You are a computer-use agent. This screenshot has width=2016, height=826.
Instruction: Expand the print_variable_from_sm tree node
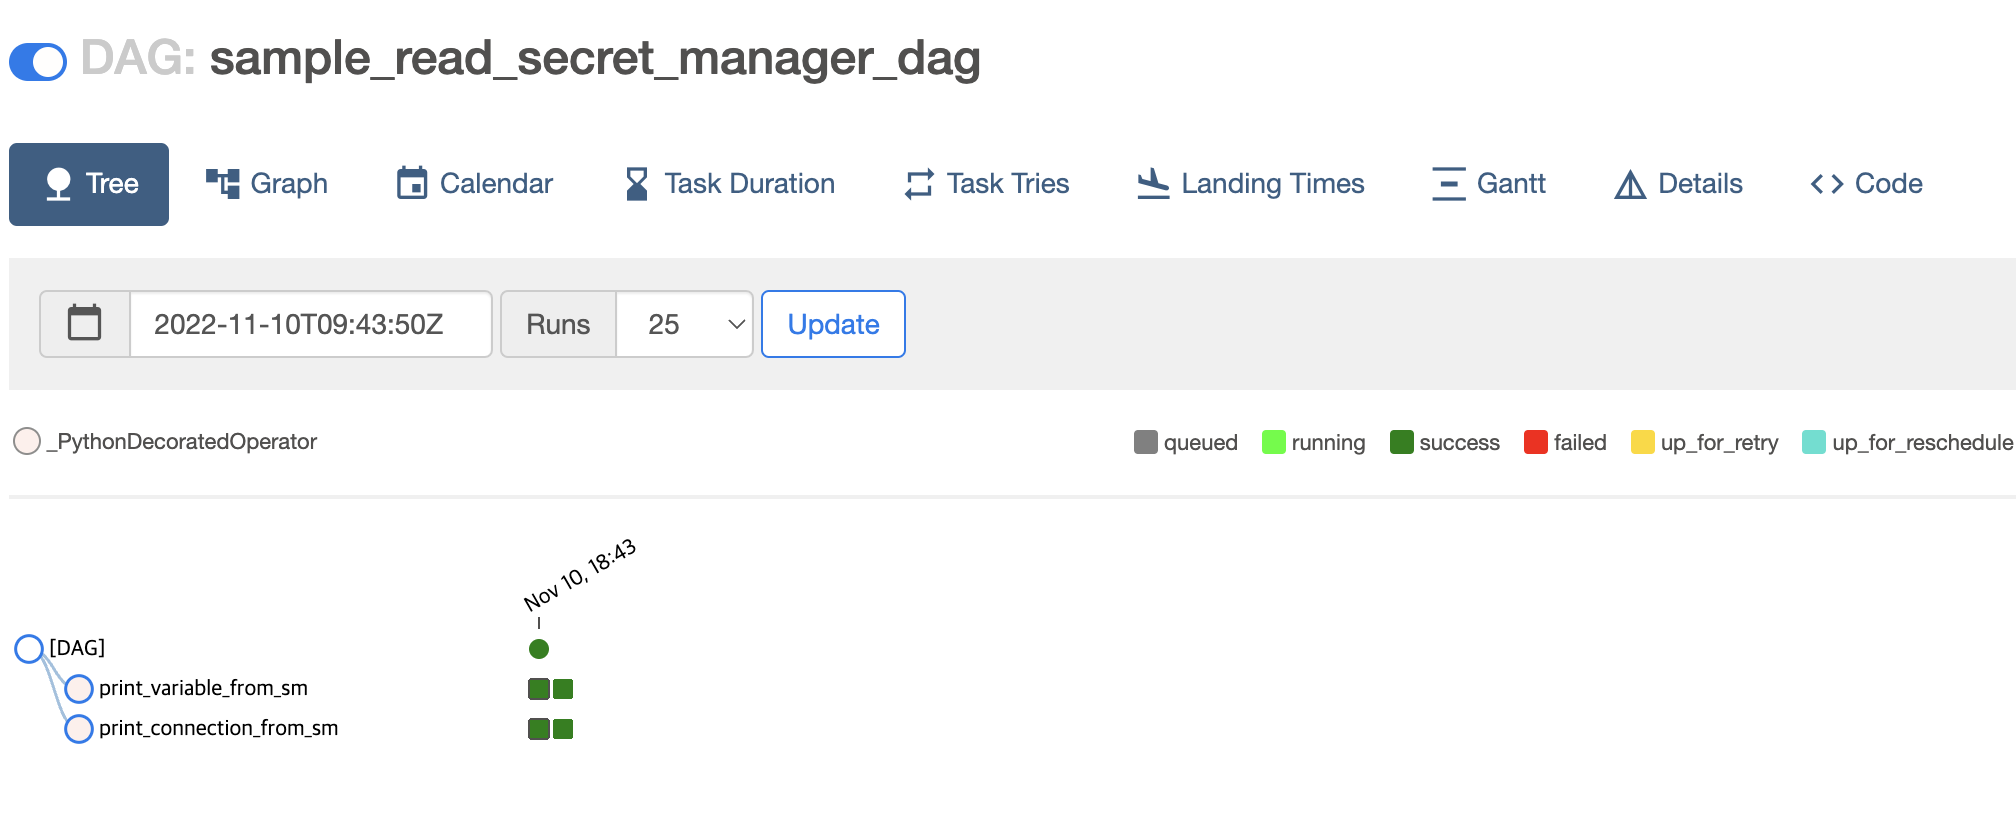pos(78,689)
